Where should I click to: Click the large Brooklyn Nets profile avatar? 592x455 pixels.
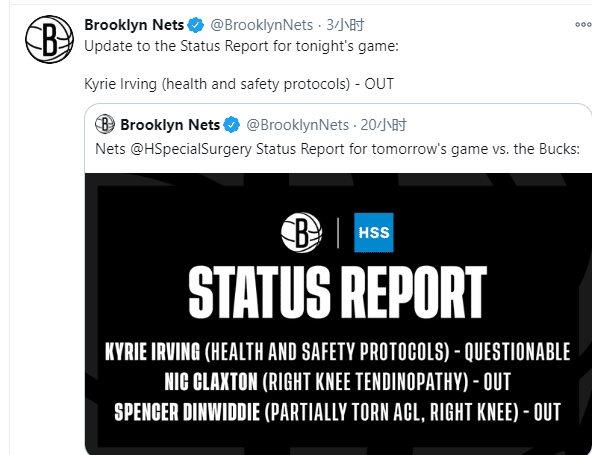click(49, 39)
